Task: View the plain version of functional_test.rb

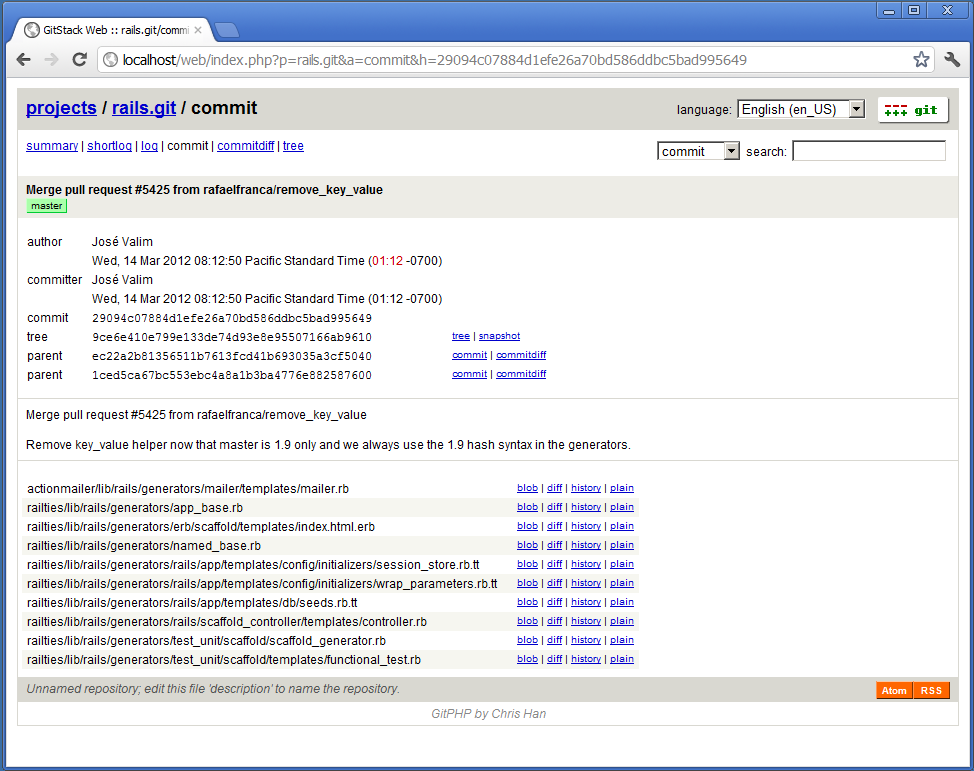Action: pyautogui.click(x=622, y=659)
